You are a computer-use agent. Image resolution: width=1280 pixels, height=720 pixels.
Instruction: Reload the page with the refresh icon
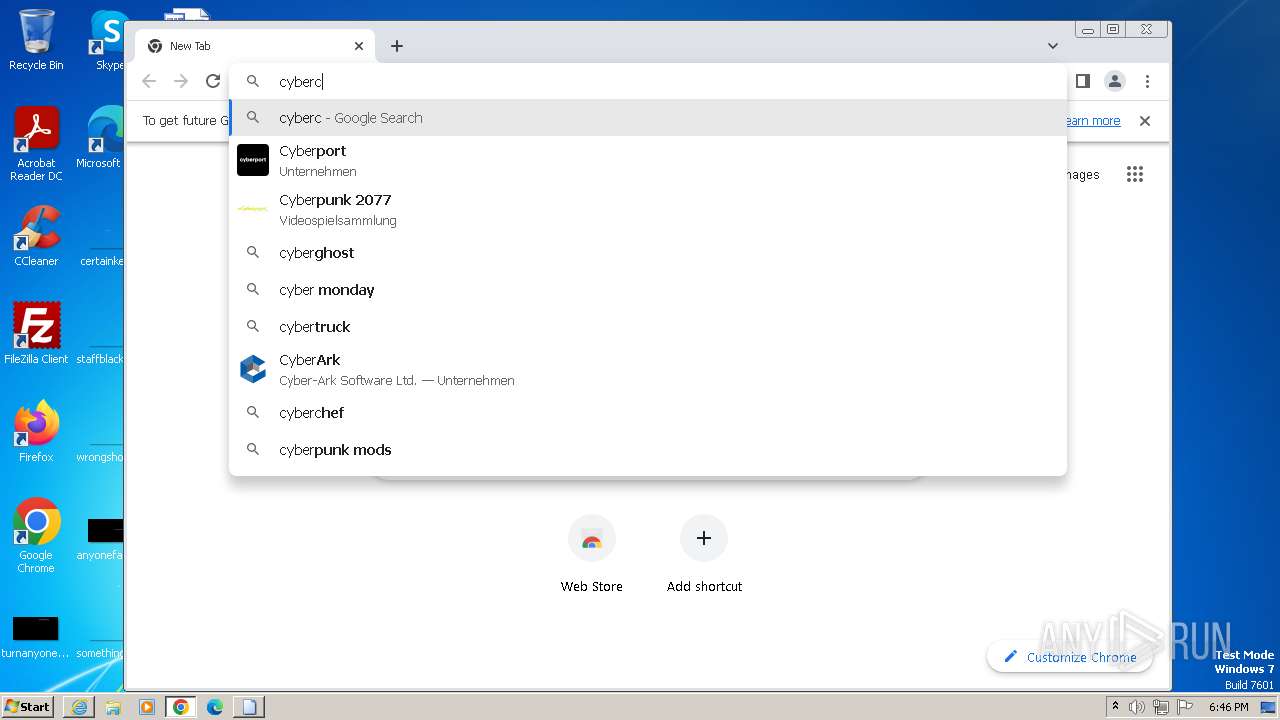pyautogui.click(x=212, y=81)
